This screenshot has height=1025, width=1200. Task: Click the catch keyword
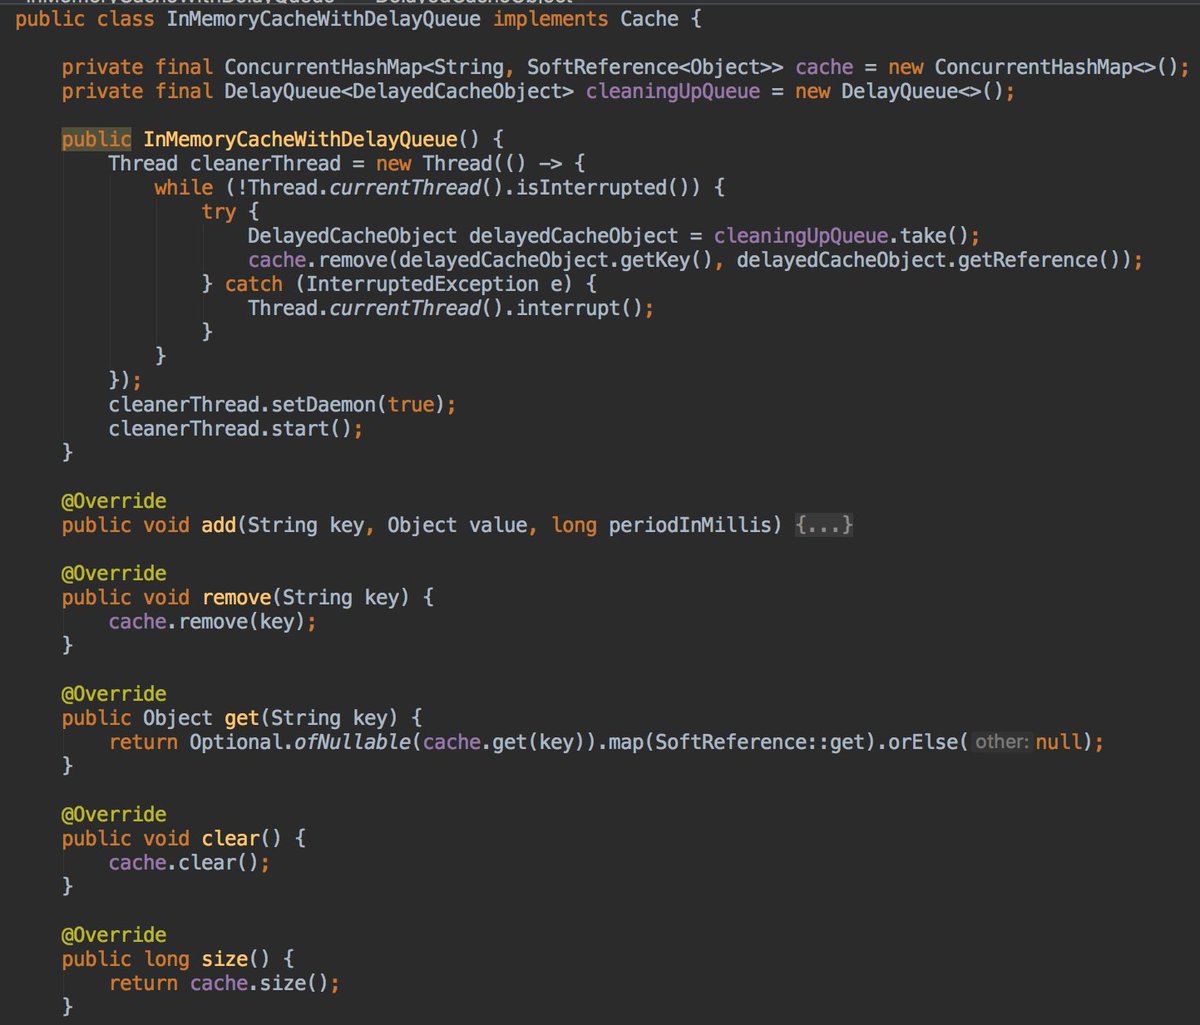point(254,284)
